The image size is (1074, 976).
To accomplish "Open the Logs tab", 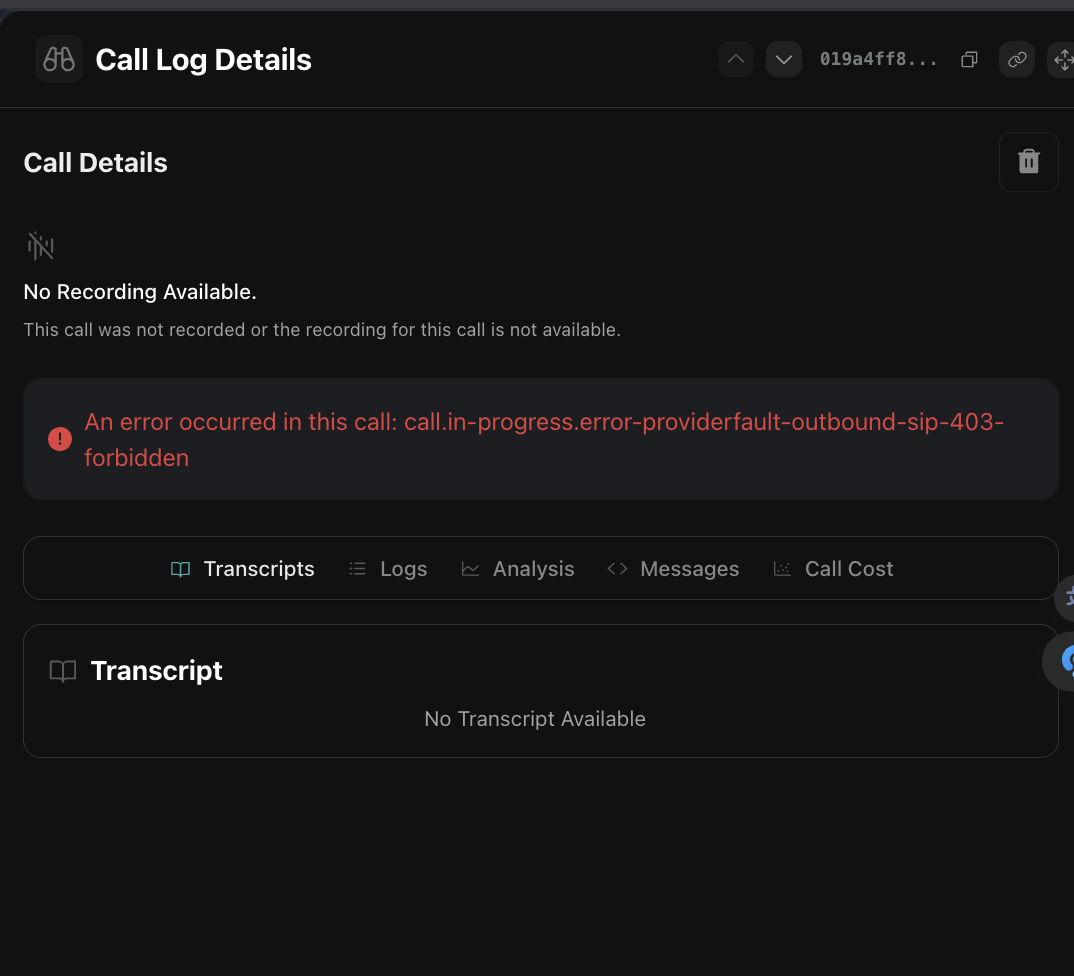I will click(388, 569).
